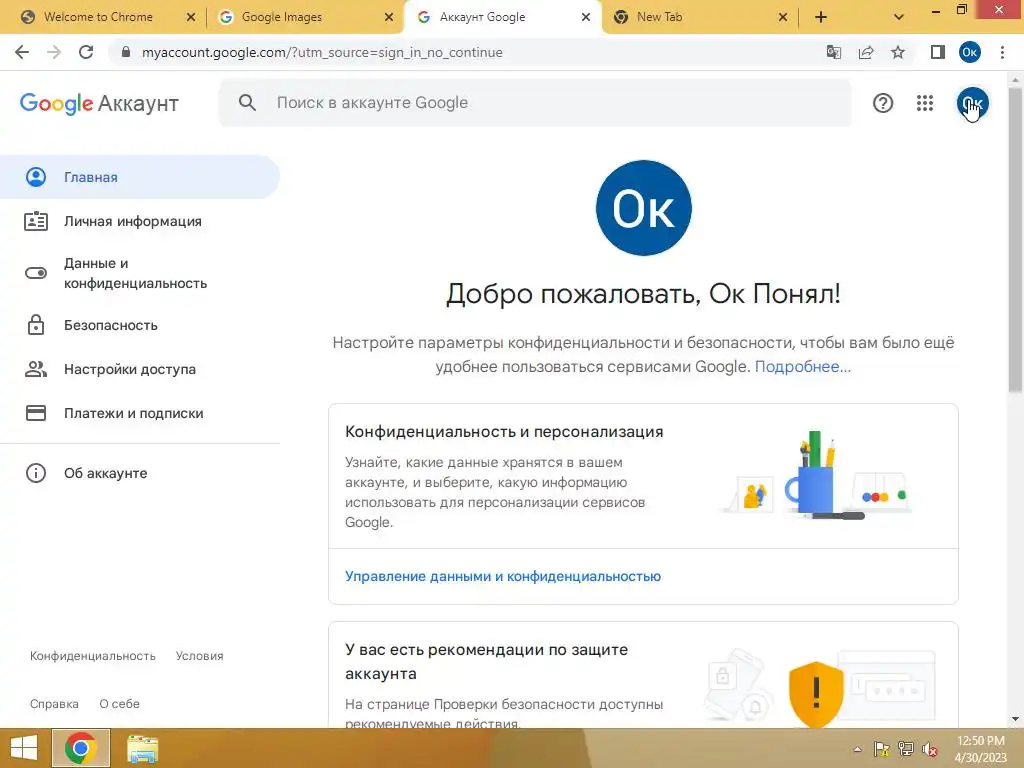Image resolution: width=1024 pixels, height=768 pixels.
Task: Show hidden system tray icons
Action: click(x=857, y=749)
